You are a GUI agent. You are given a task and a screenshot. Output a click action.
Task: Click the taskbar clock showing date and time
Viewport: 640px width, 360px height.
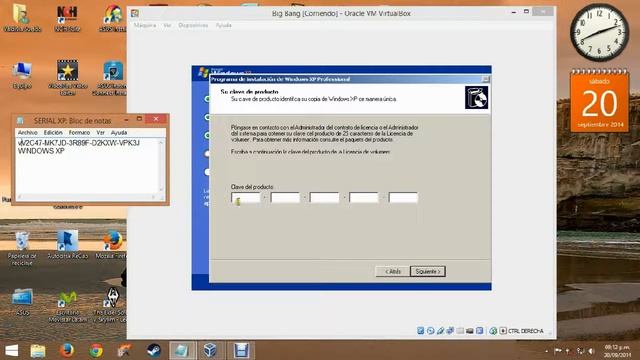(x=617, y=351)
